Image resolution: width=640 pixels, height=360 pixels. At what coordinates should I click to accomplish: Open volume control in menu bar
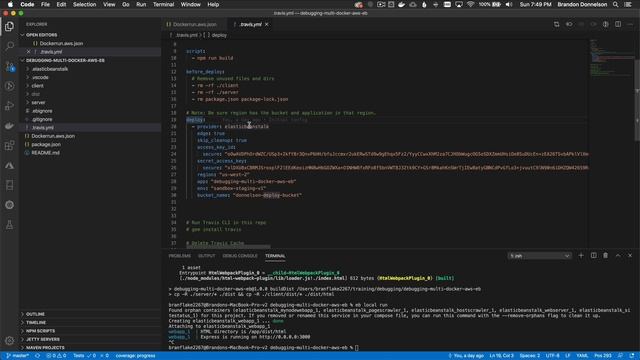pos(509,4)
